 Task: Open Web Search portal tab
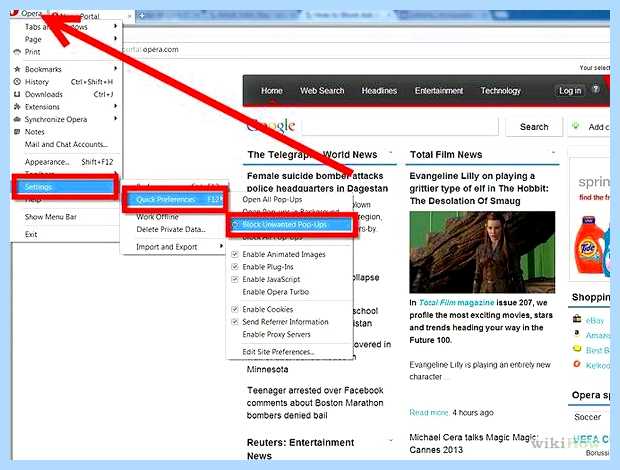tap(322, 91)
